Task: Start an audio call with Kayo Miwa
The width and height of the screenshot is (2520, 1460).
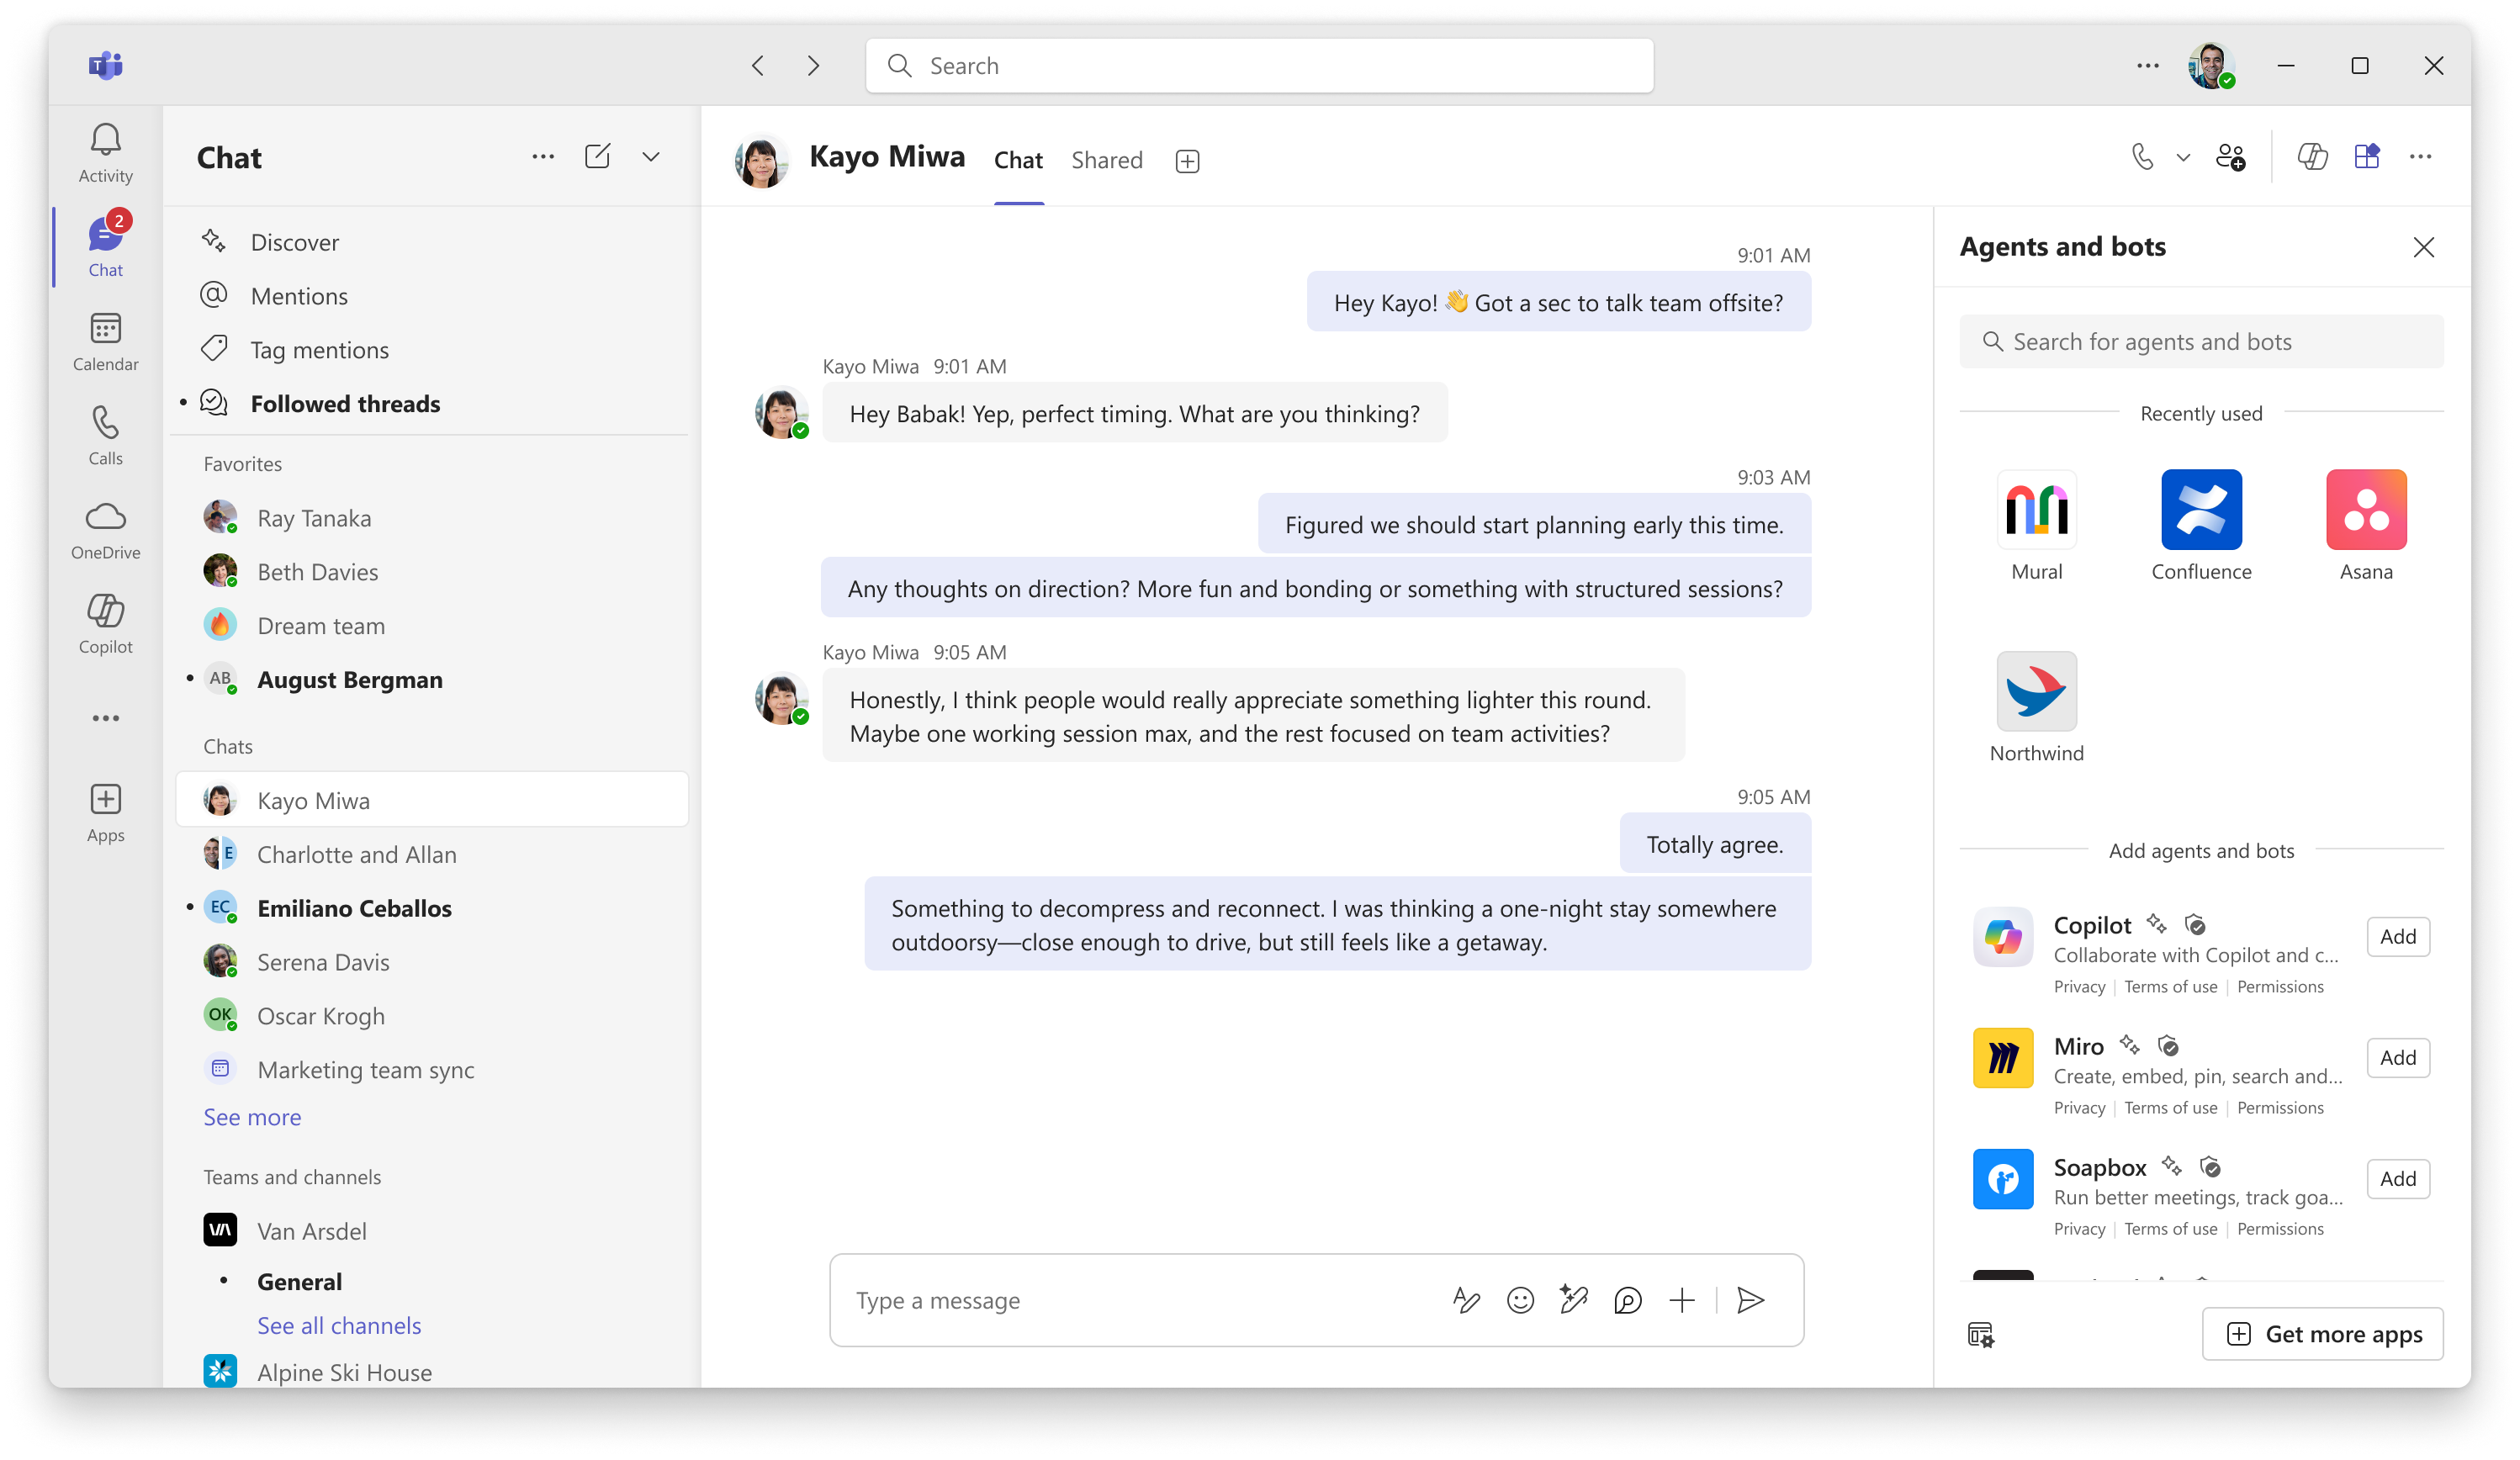Action: pos(2143,157)
